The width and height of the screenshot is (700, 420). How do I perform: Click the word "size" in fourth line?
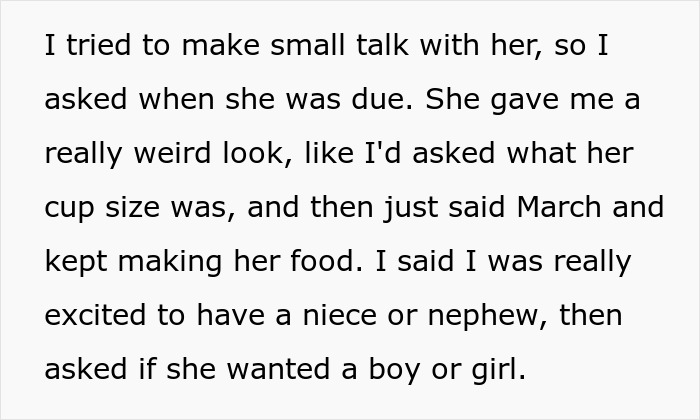pos(132,207)
